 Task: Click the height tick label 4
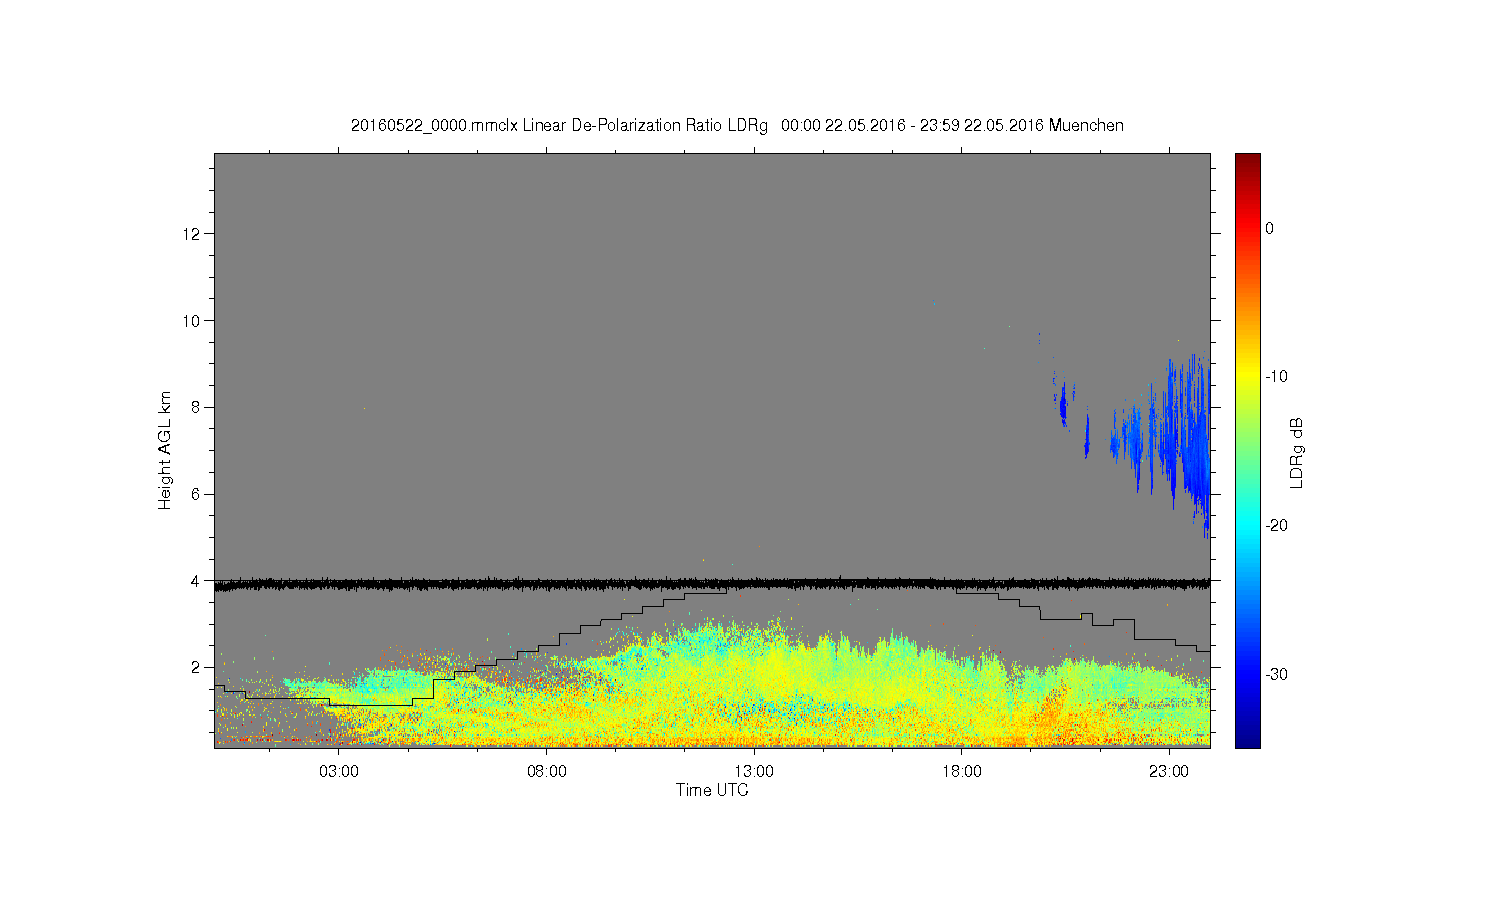196,581
